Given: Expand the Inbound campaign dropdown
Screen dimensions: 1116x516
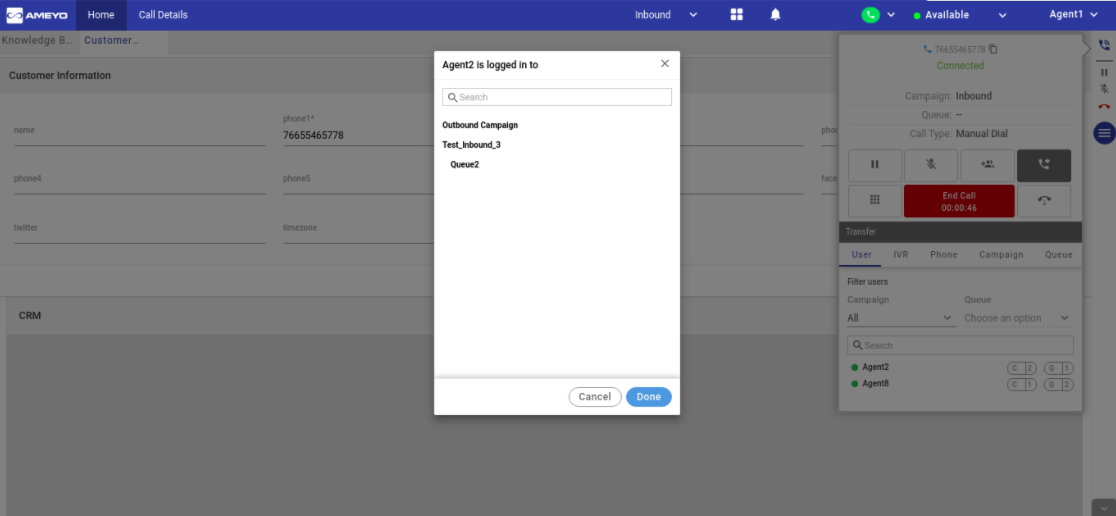Looking at the screenshot, I should (666, 15).
